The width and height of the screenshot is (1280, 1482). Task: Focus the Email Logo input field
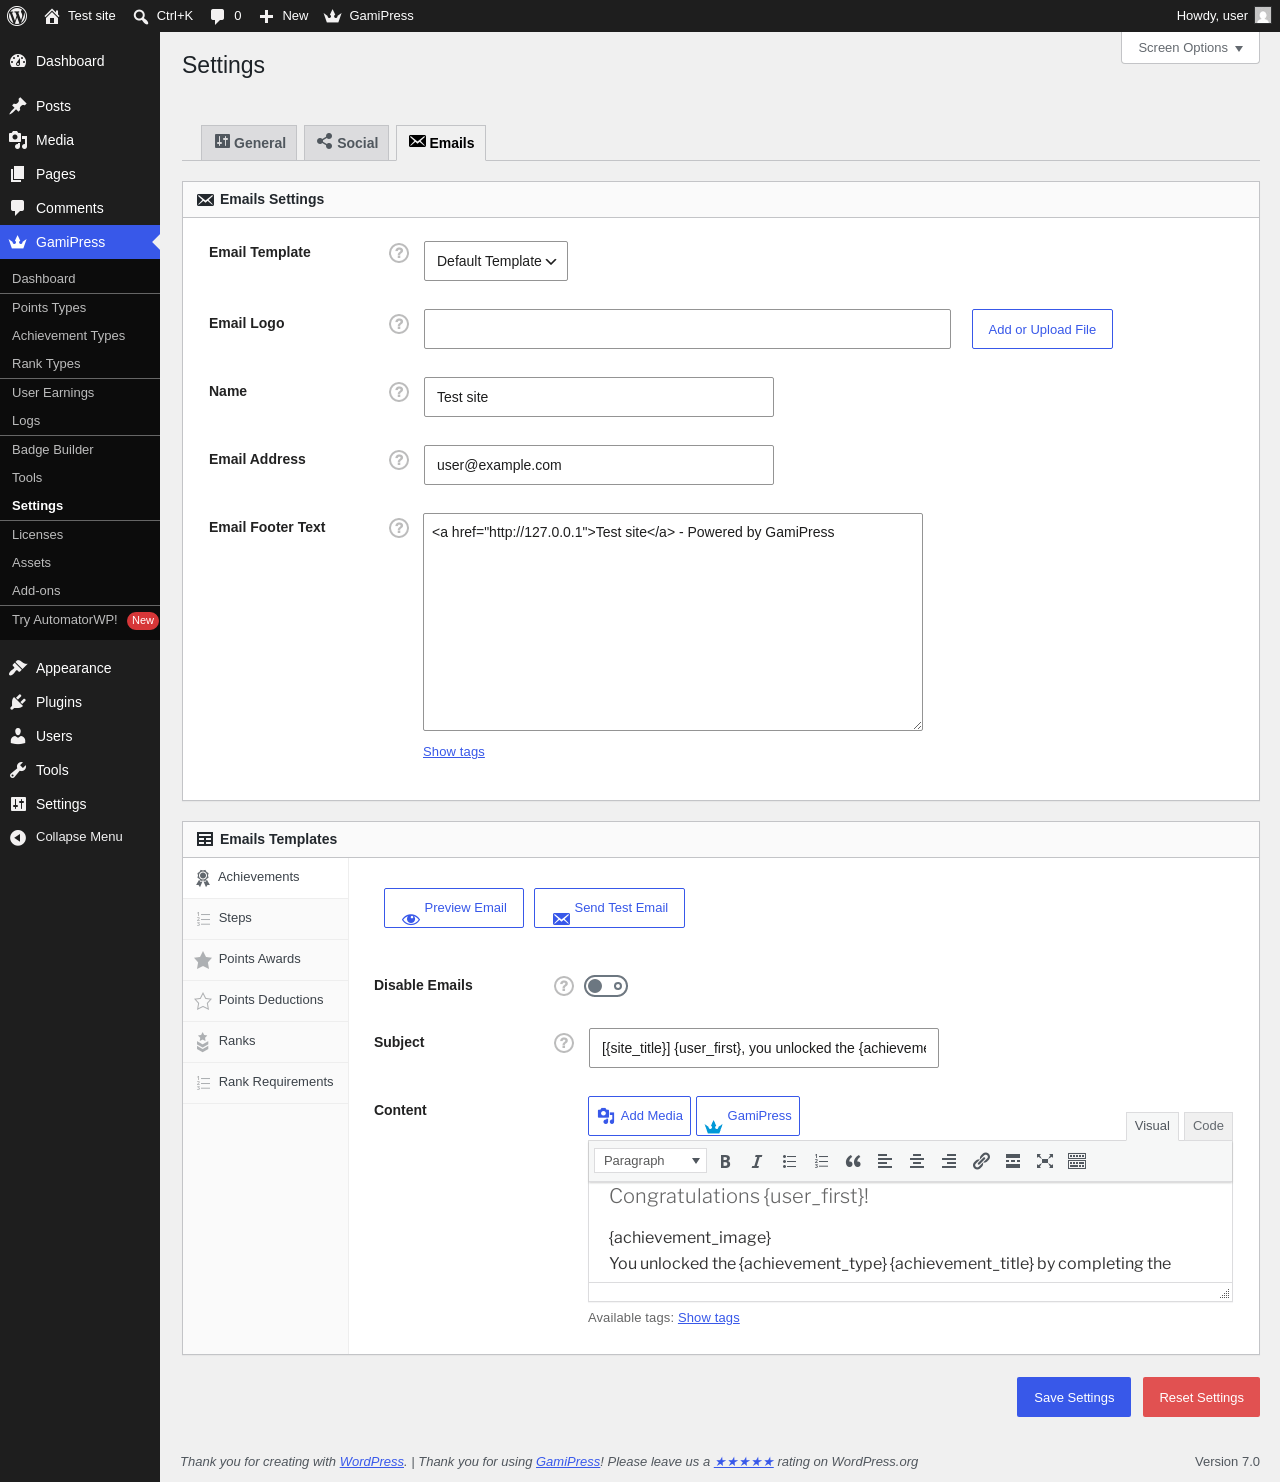click(x=687, y=329)
